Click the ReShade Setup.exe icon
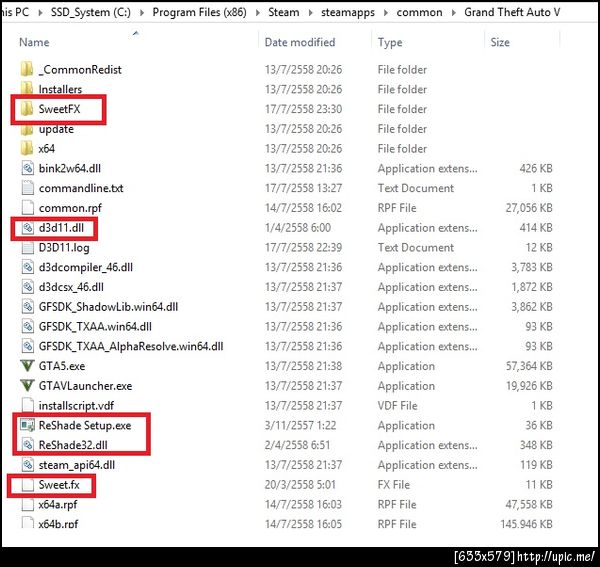Viewport: 600px width, 567px height. tap(28, 425)
